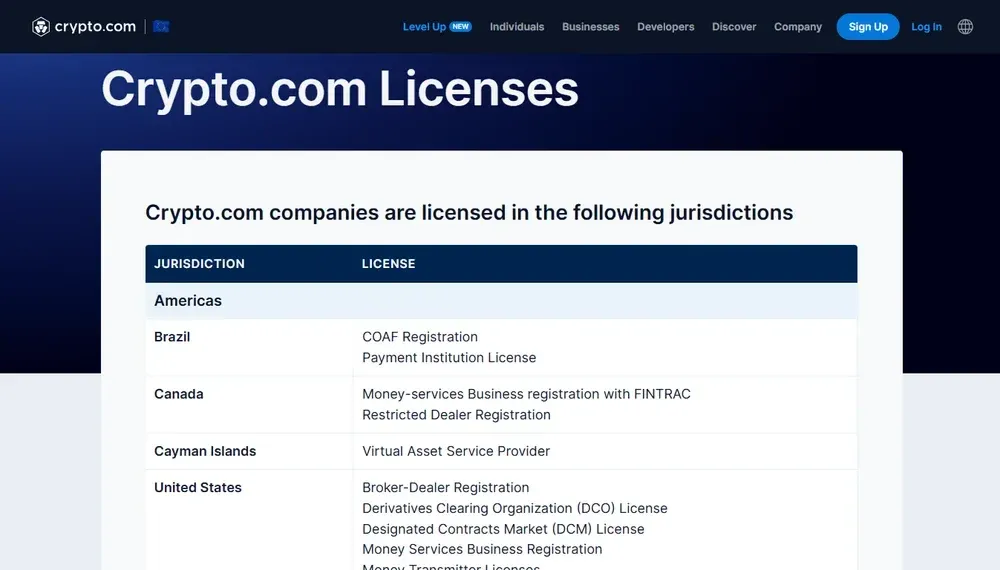
Task: Open the Developers menu
Action: pos(665,27)
